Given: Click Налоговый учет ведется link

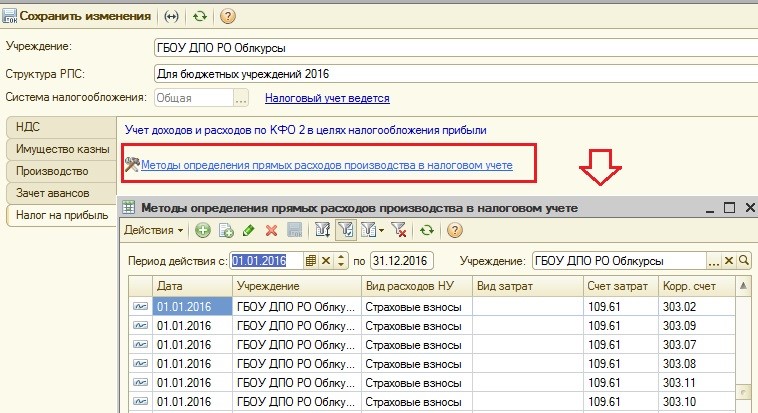Looking at the screenshot, I should pos(326,98).
